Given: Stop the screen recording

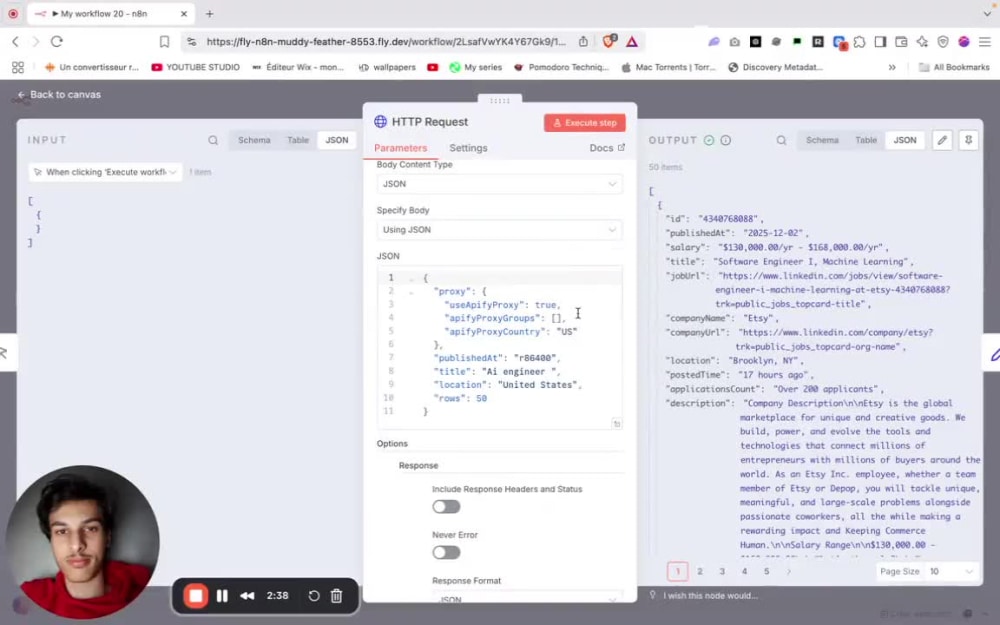Looking at the screenshot, I should (x=196, y=596).
